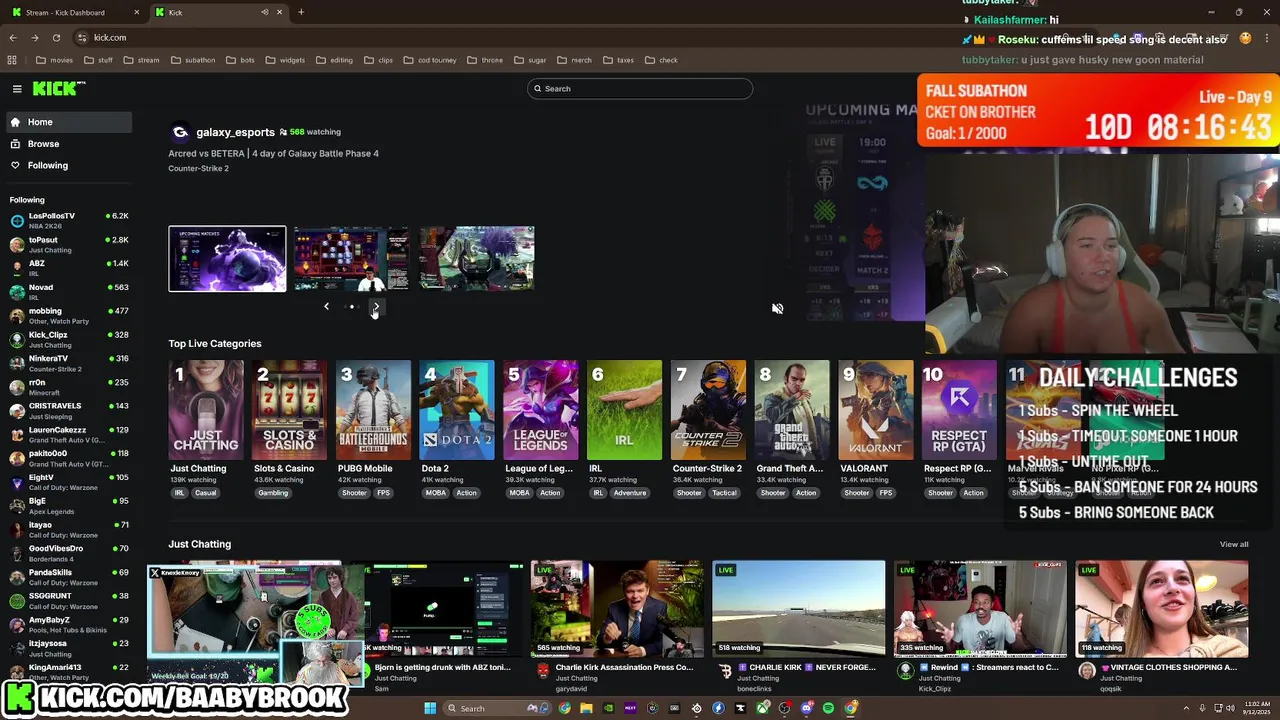Open Kick_Clipz in Following list

[x=68, y=339]
